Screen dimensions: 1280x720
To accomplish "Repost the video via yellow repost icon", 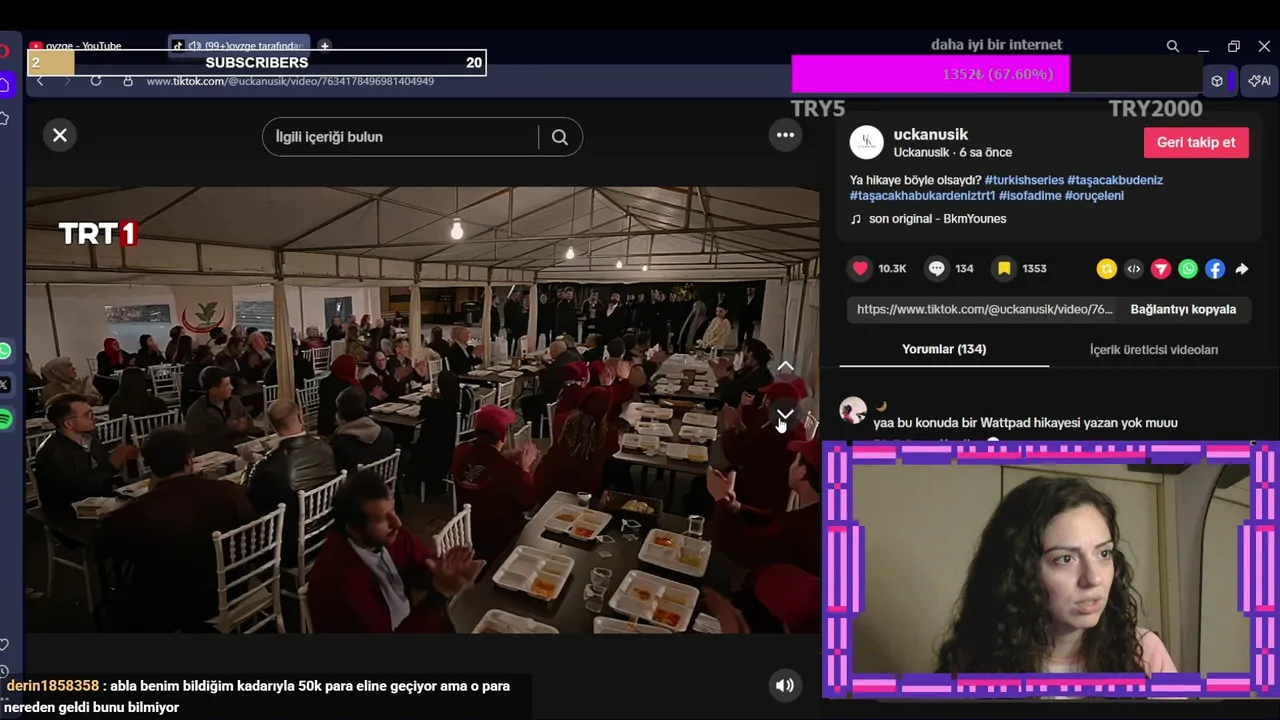I will pos(1106,269).
